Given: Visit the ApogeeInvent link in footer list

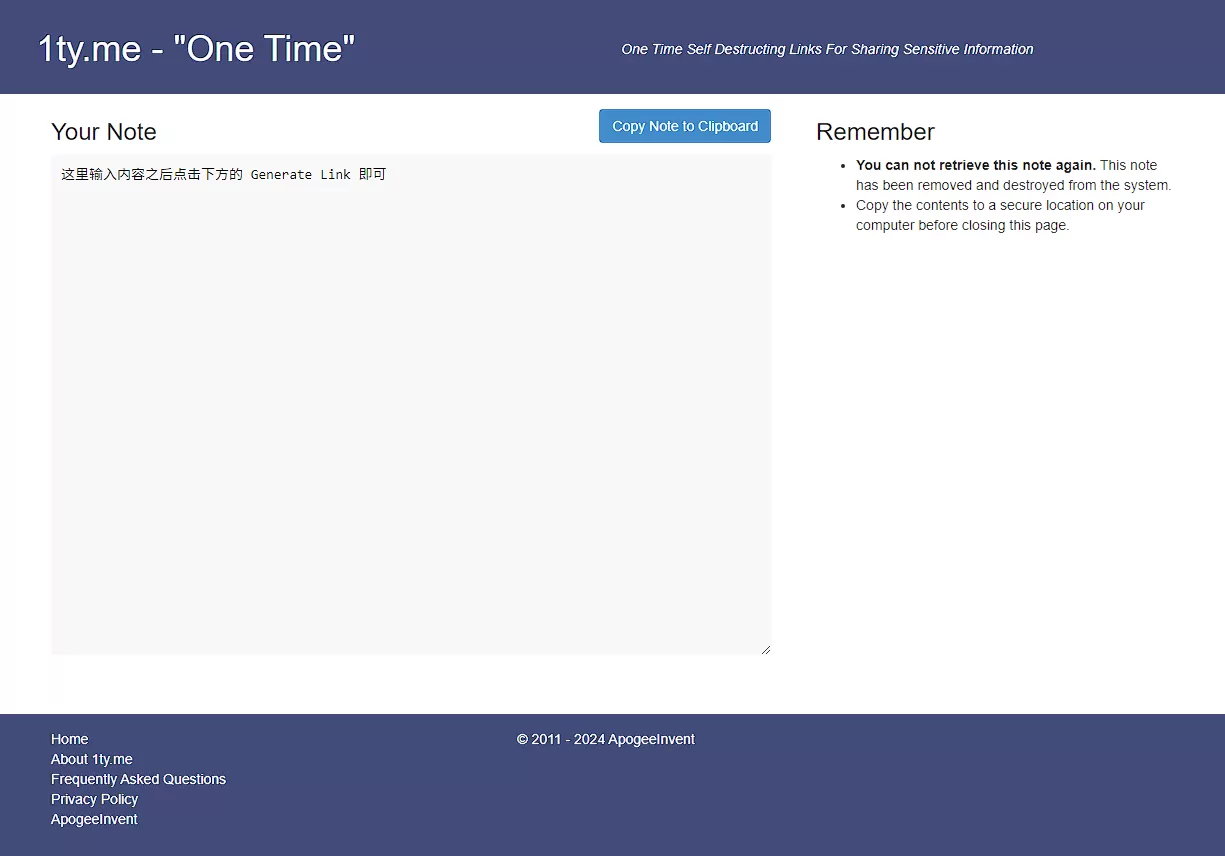Looking at the screenshot, I should 94,819.
